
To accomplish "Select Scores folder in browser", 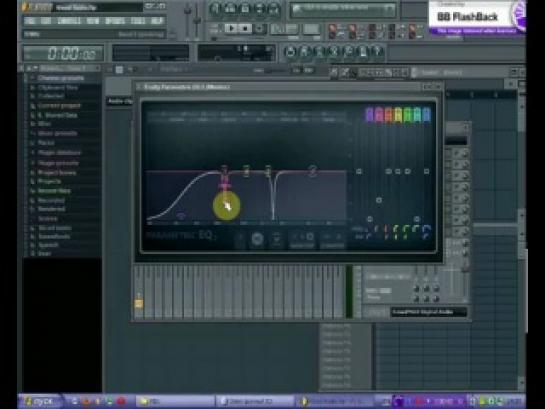I will pyautogui.click(x=48, y=219).
